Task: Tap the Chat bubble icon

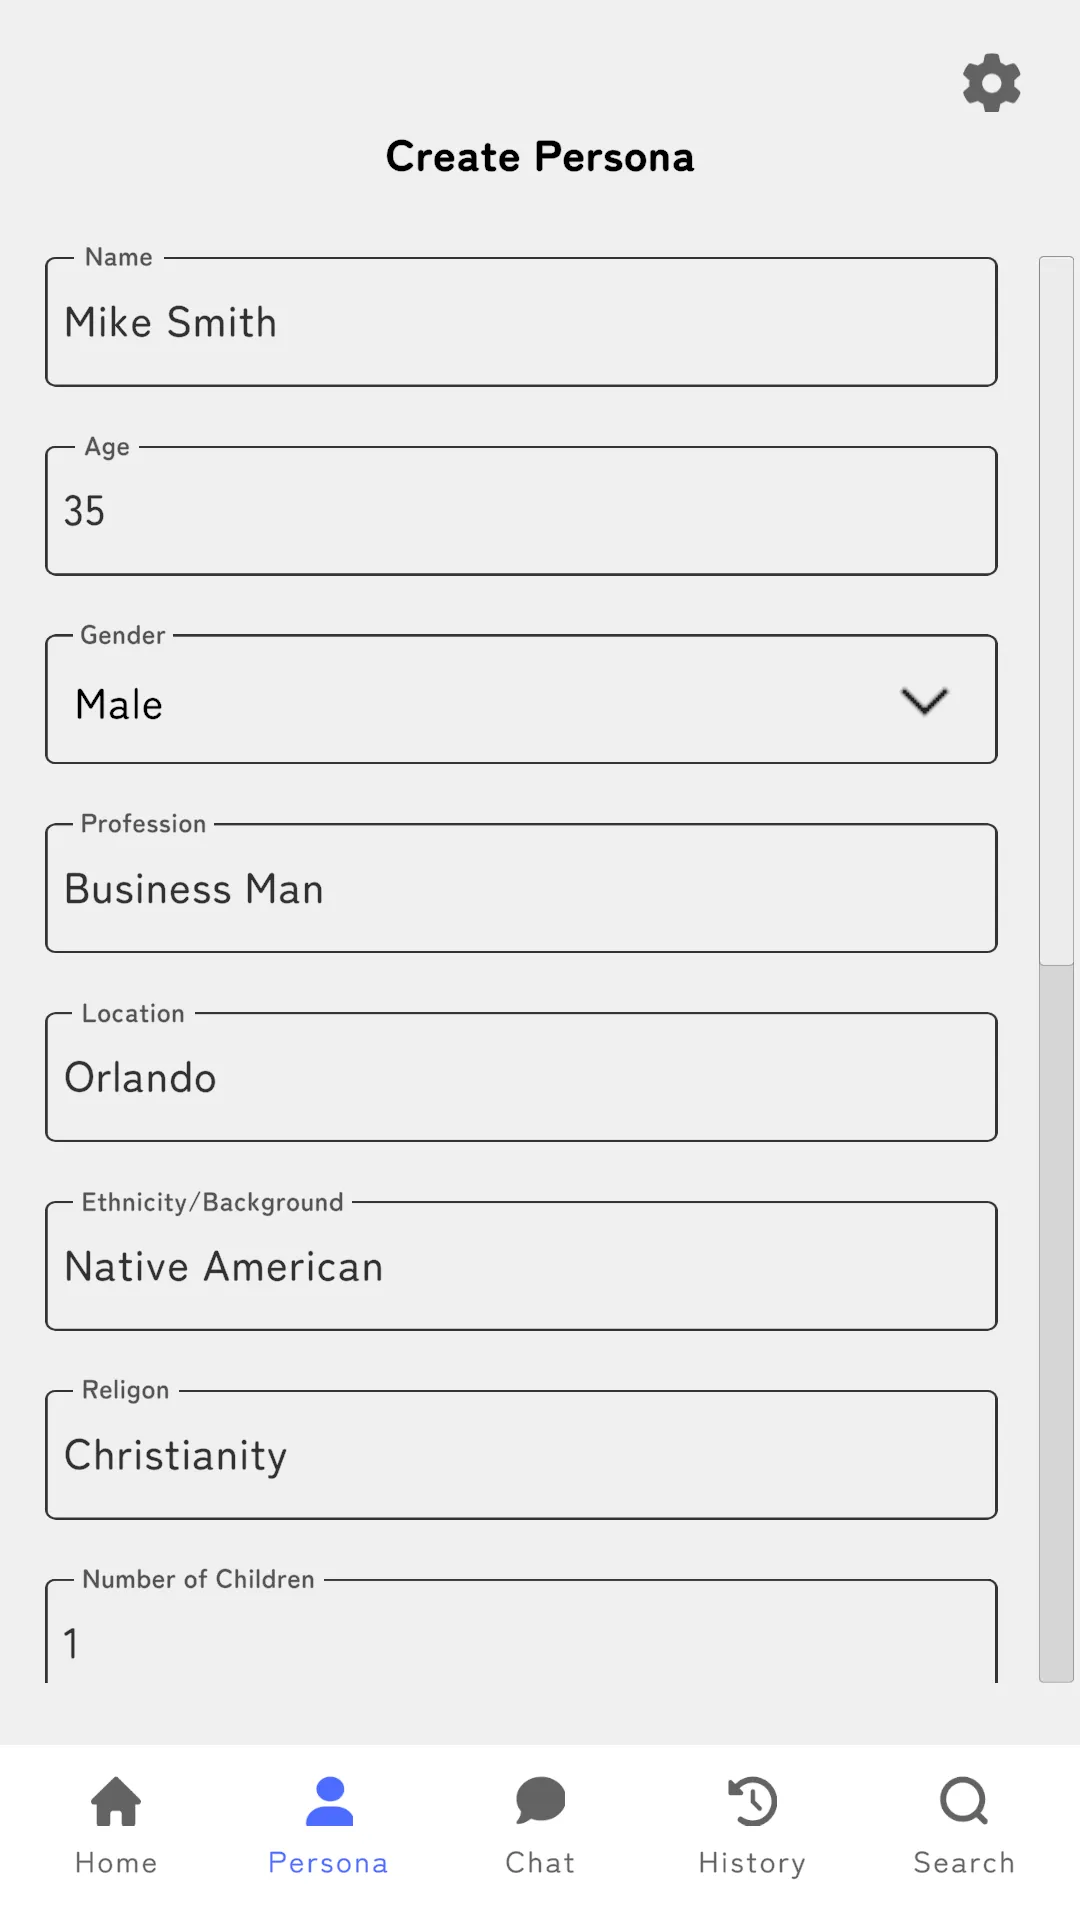Action: point(540,1801)
